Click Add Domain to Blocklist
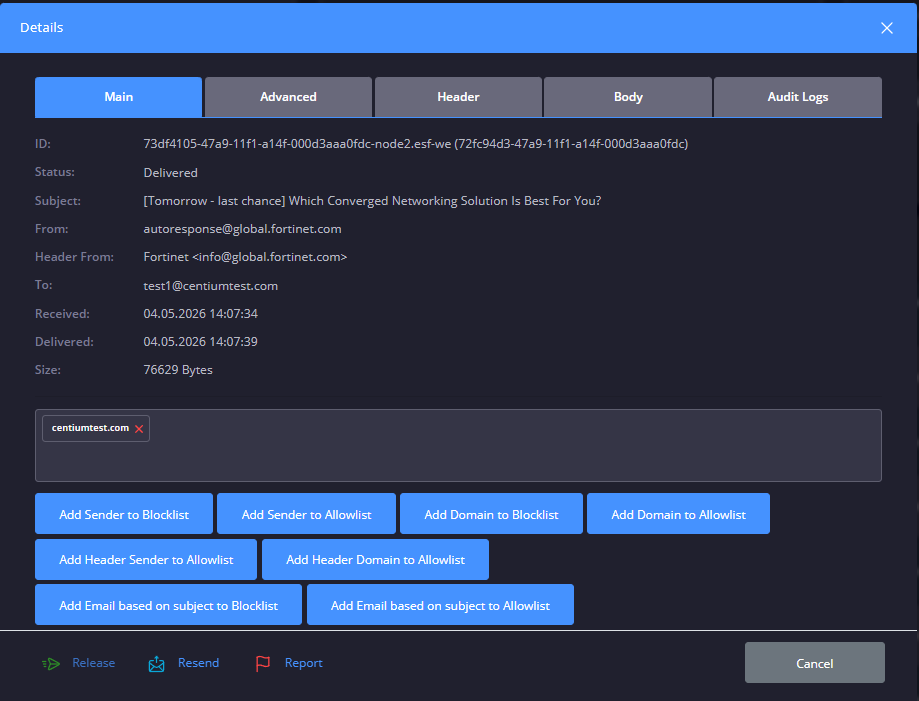The image size is (919, 701). coord(491,514)
